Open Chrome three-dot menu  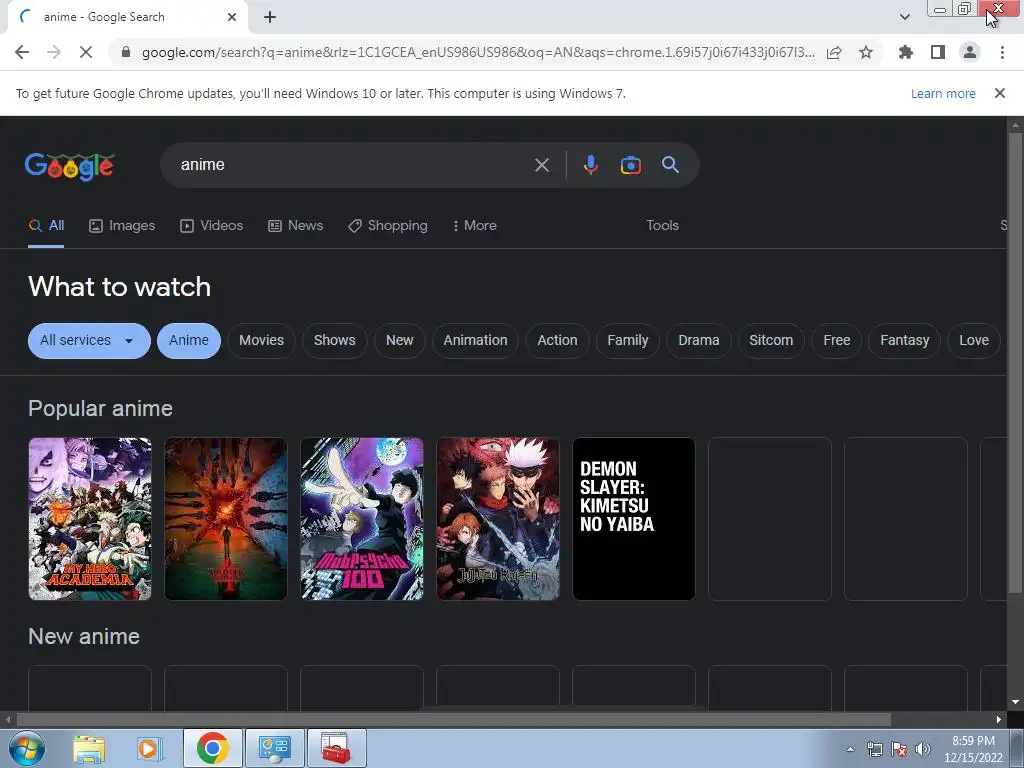coord(1002,52)
